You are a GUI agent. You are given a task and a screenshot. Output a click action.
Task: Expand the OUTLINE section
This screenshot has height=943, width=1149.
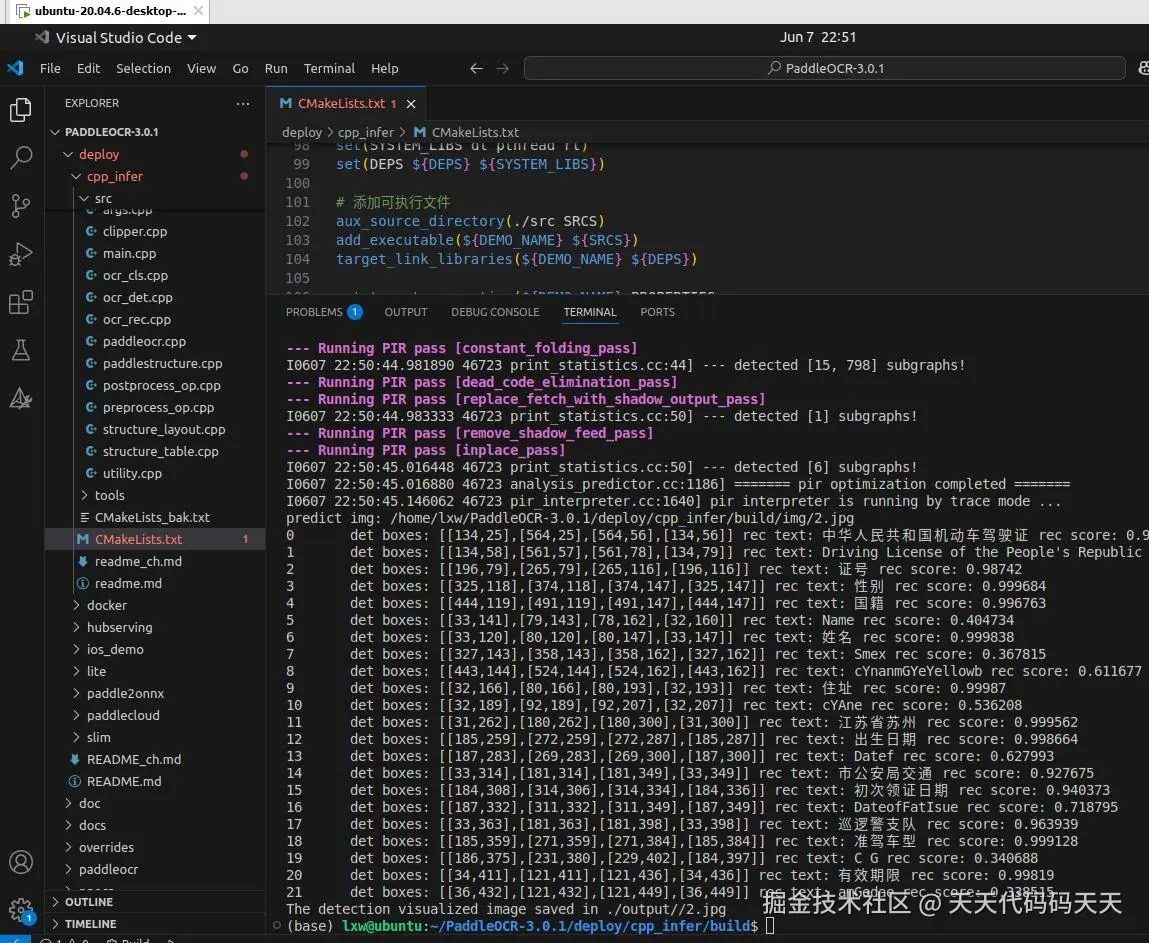point(89,901)
